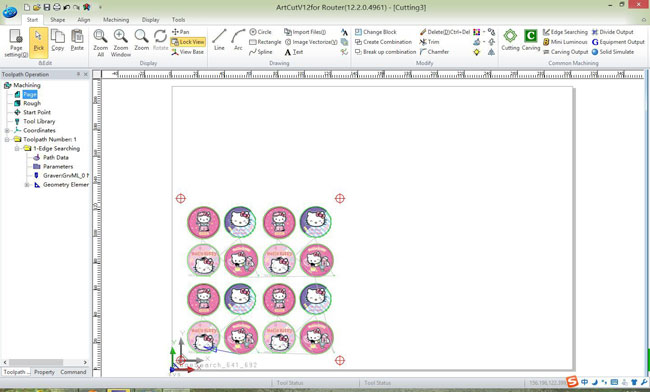Click Solid Simulate button
650x392 pixels.
(x=613, y=52)
